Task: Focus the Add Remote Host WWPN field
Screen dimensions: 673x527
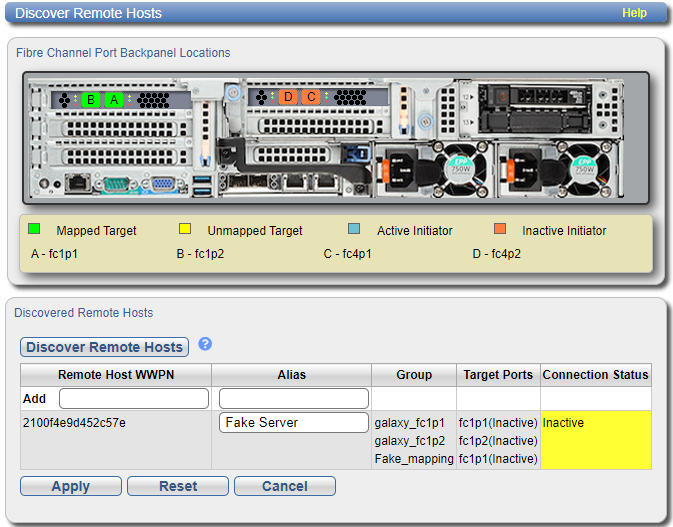Action: point(132,399)
